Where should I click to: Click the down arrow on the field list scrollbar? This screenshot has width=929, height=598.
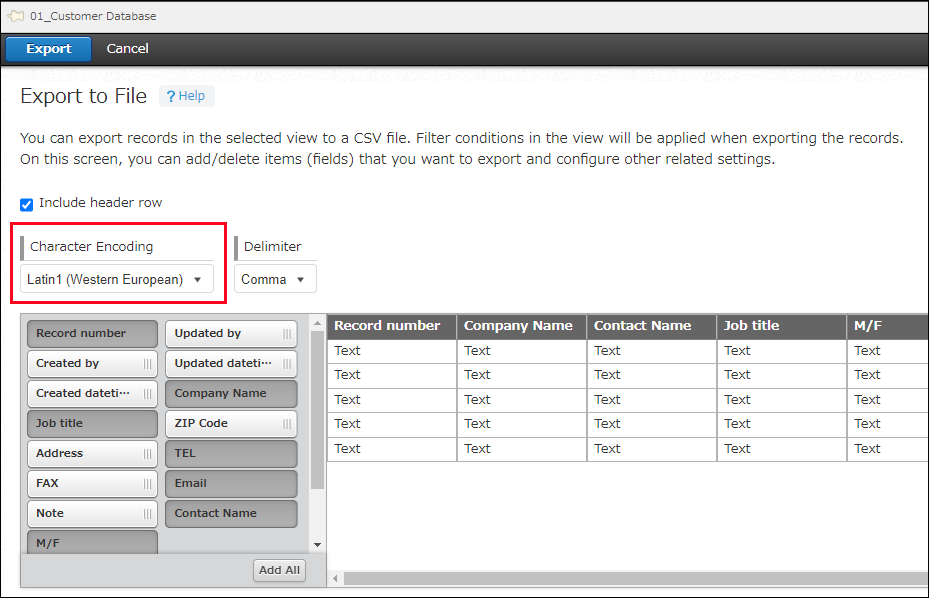317,544
